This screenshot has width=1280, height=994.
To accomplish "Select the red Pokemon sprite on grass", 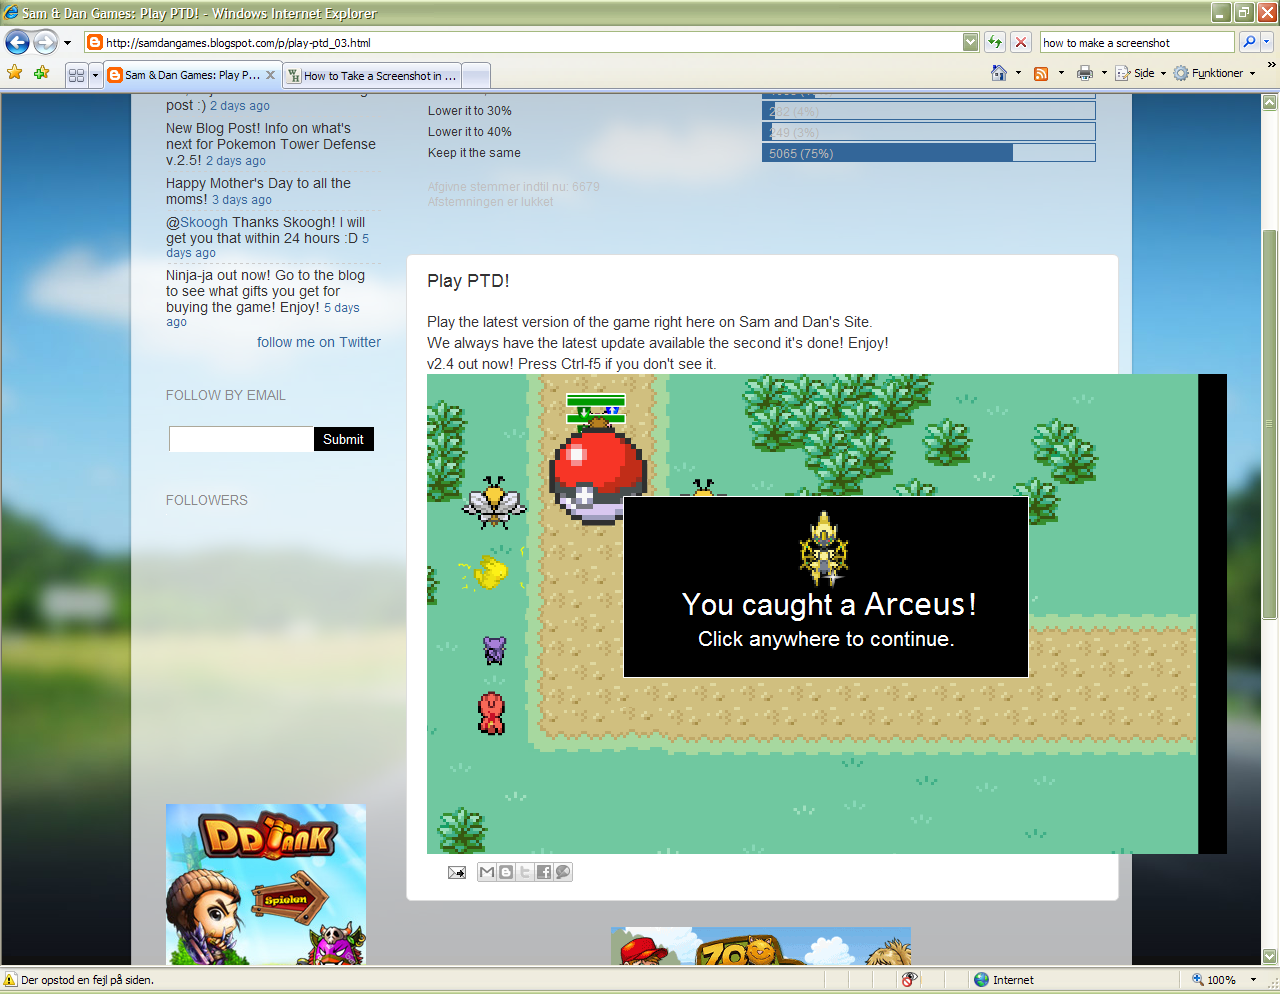I will [491, 714].
